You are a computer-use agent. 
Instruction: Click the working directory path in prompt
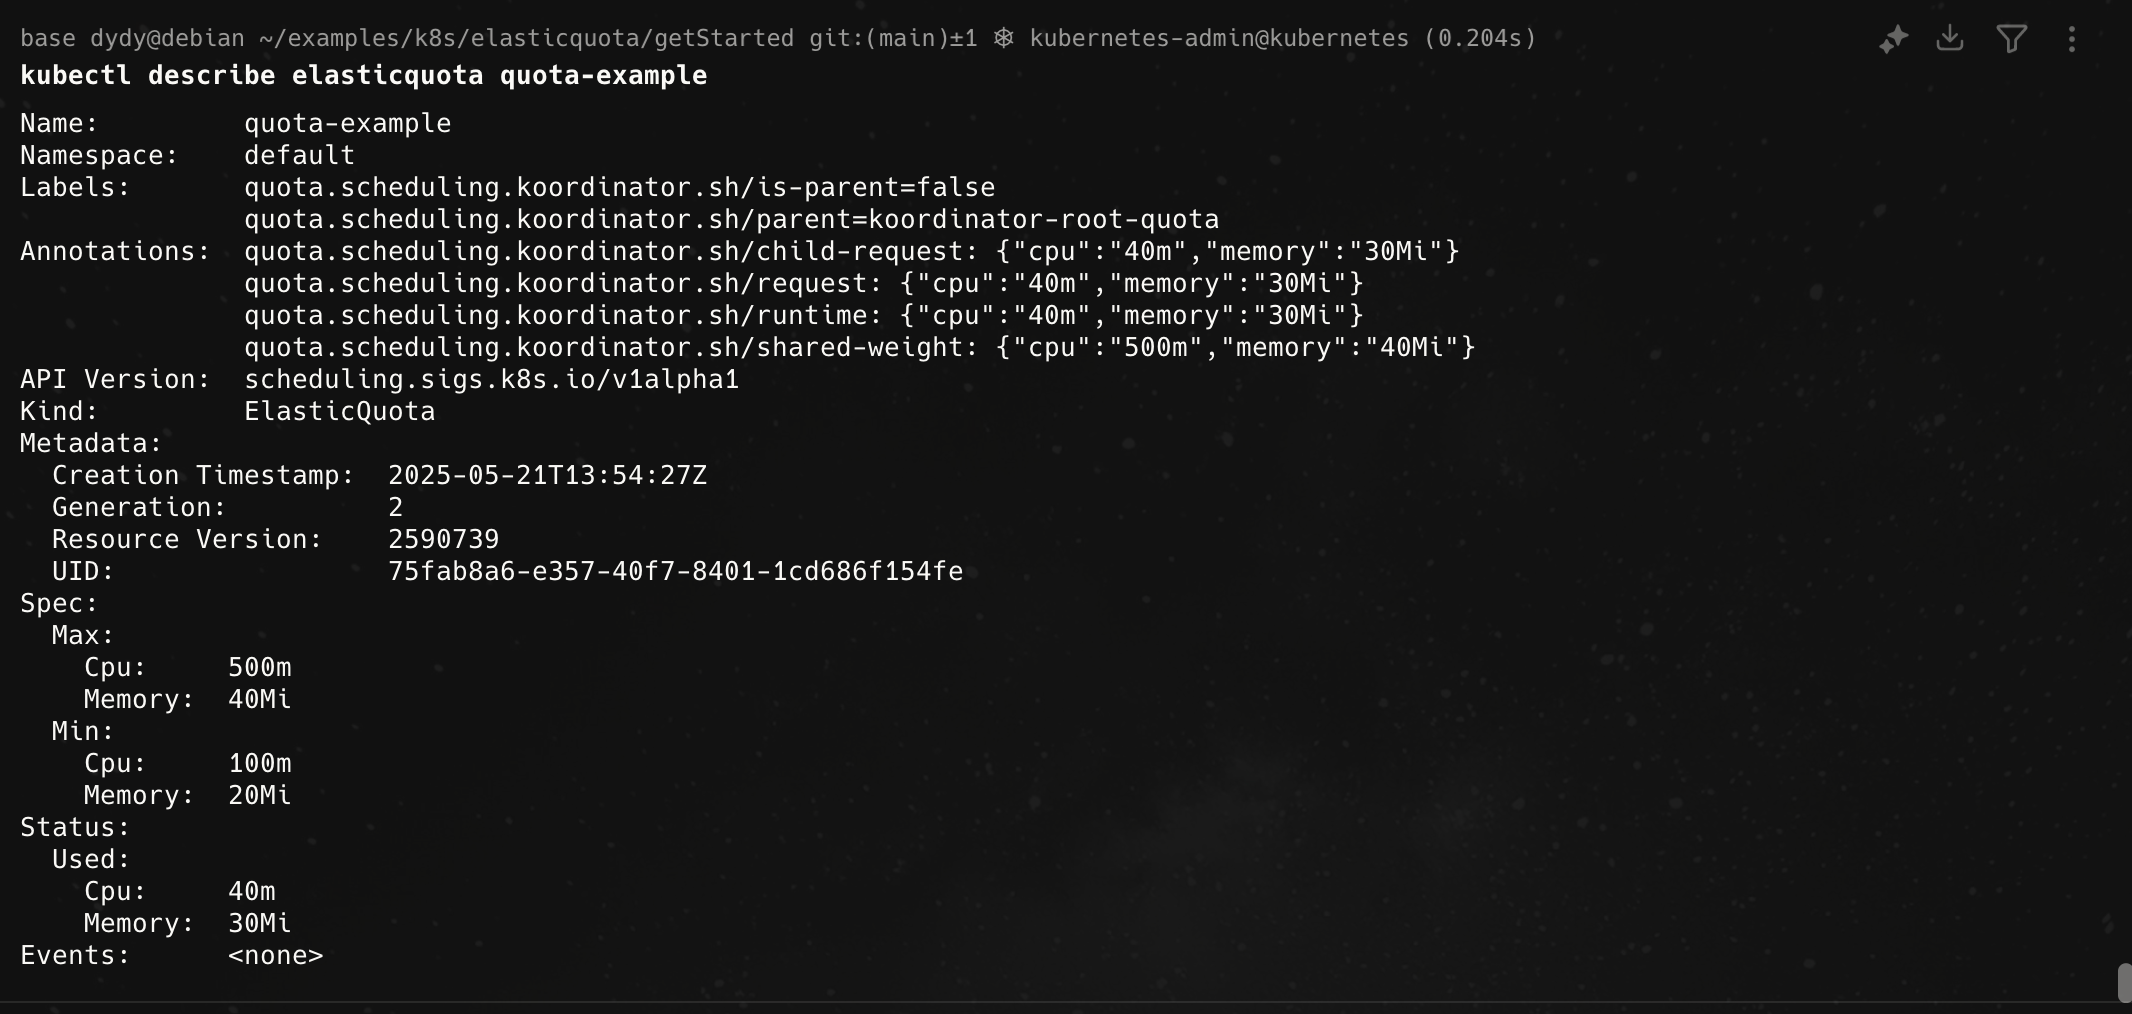click(x=526, y=38)
